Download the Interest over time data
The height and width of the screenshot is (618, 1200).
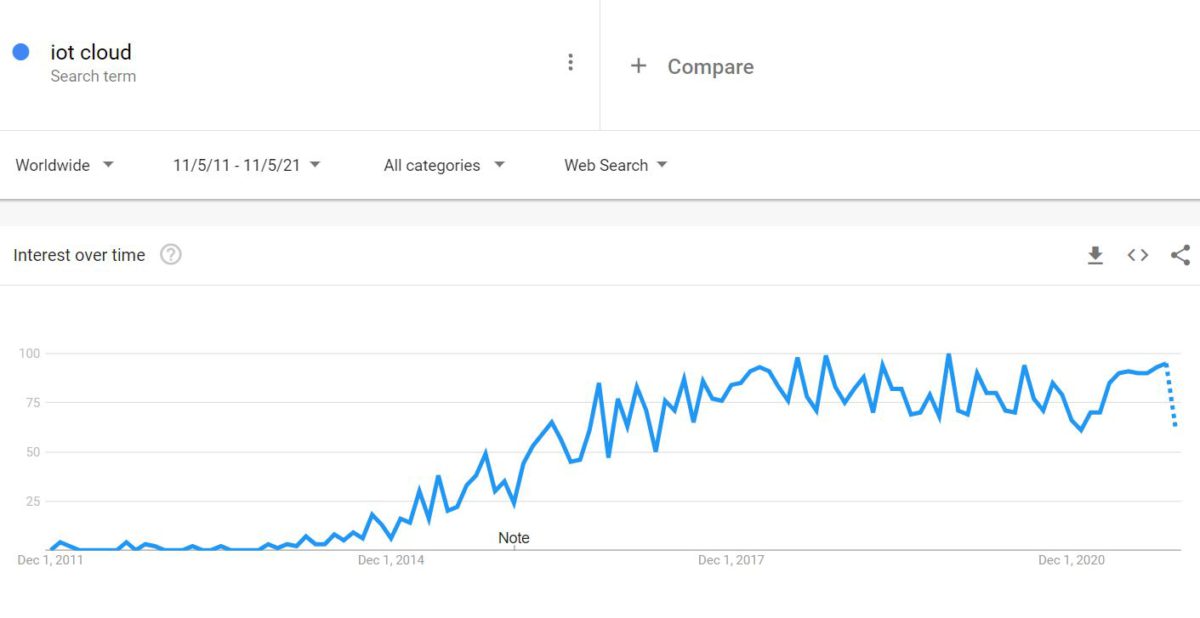point(1095,255)
